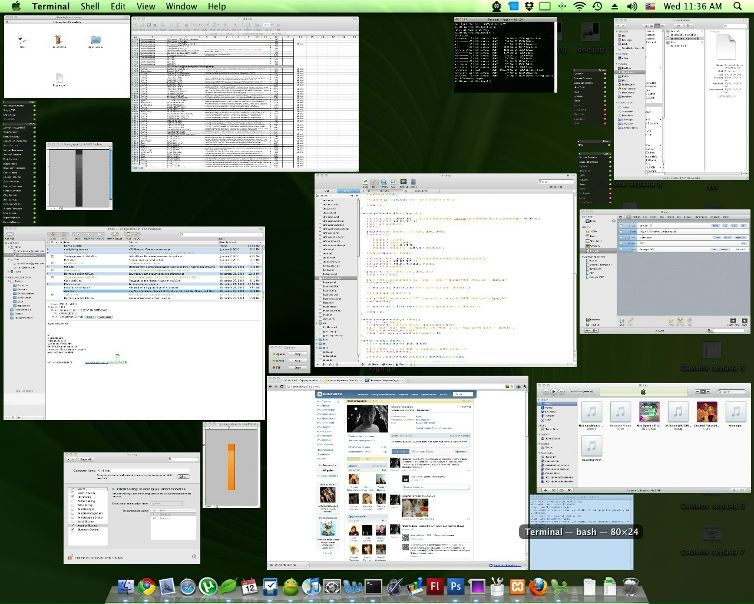Open the Apple menu

click(15, 6)
